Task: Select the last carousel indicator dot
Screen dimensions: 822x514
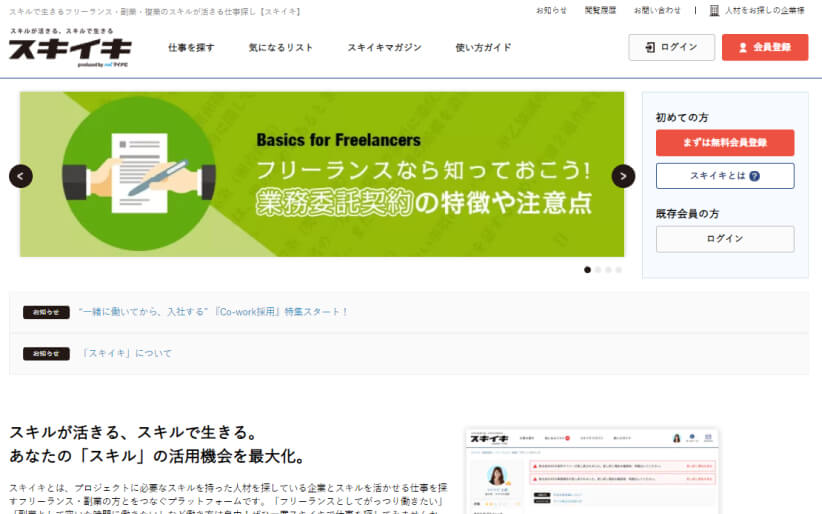Action: click(619, 270)
